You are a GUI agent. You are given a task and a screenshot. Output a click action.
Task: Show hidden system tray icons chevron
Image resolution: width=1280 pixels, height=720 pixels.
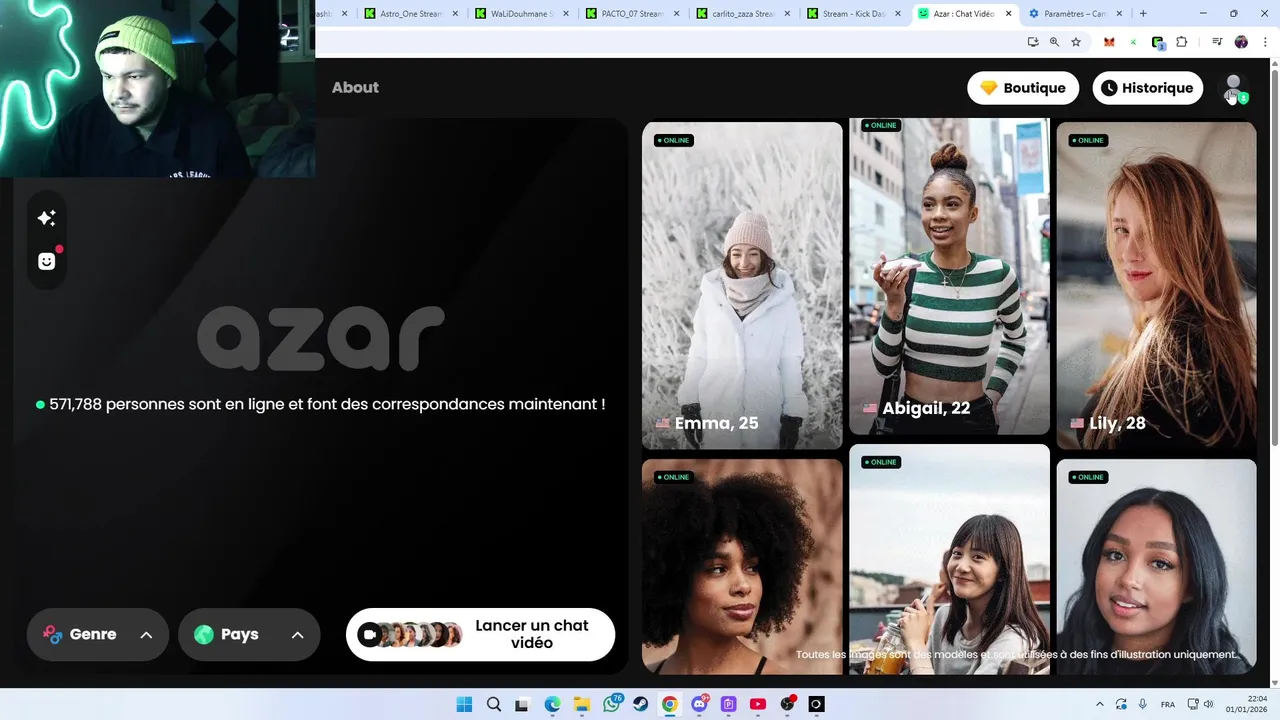(1100, 704)
